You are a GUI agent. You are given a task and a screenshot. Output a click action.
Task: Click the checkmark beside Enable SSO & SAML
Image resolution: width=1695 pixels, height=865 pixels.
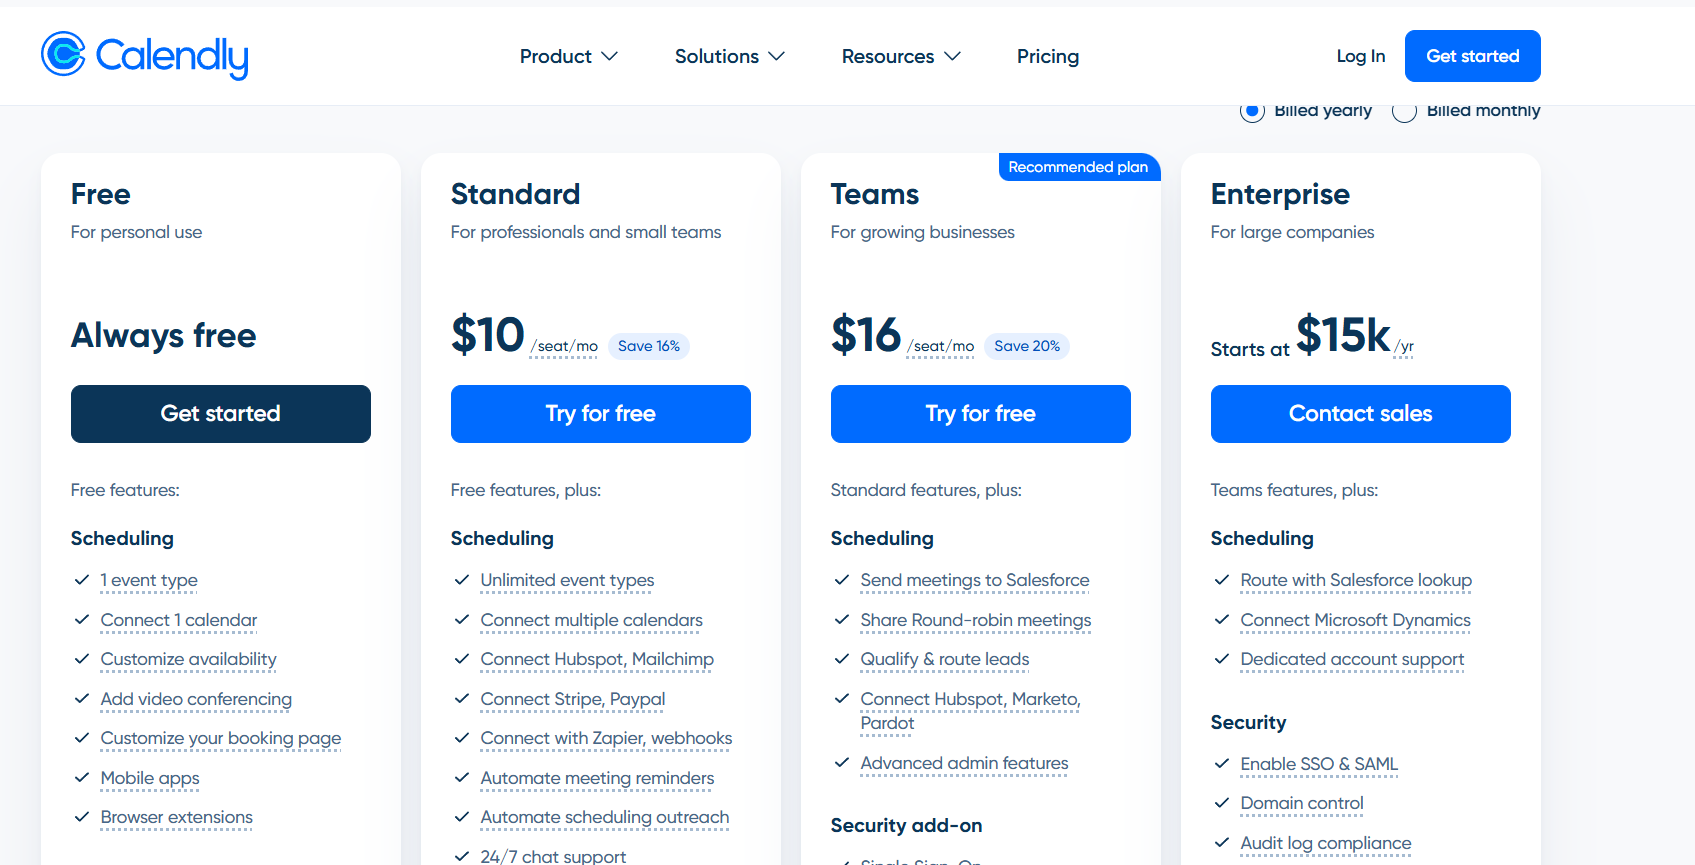click(1222, 763)
